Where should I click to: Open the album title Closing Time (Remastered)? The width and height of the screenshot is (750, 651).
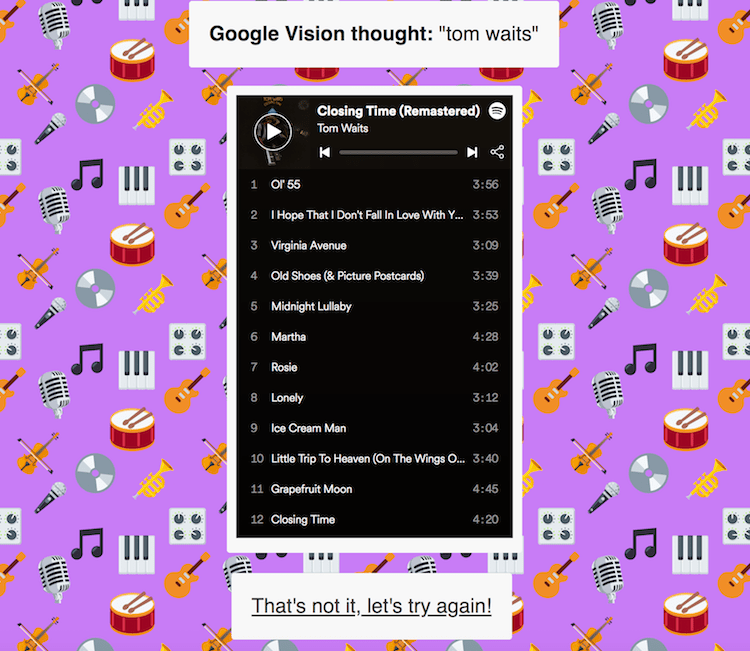point(398,111)
